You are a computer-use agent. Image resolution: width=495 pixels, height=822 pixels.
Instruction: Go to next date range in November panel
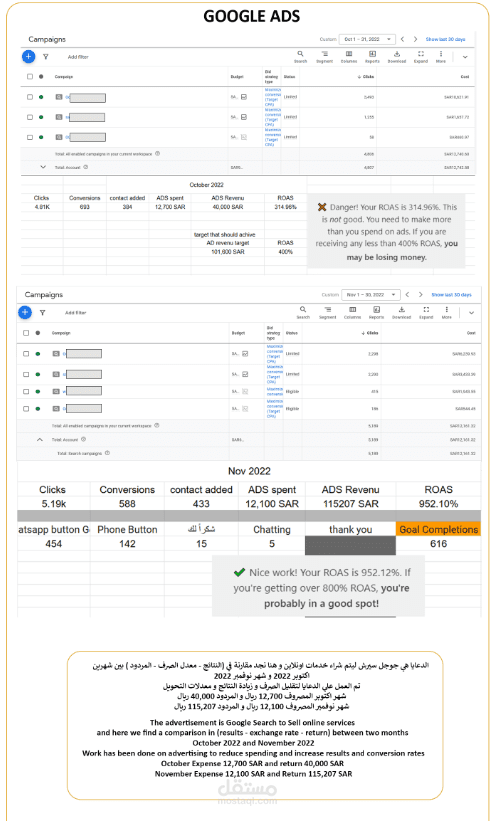tap(421, 295)
